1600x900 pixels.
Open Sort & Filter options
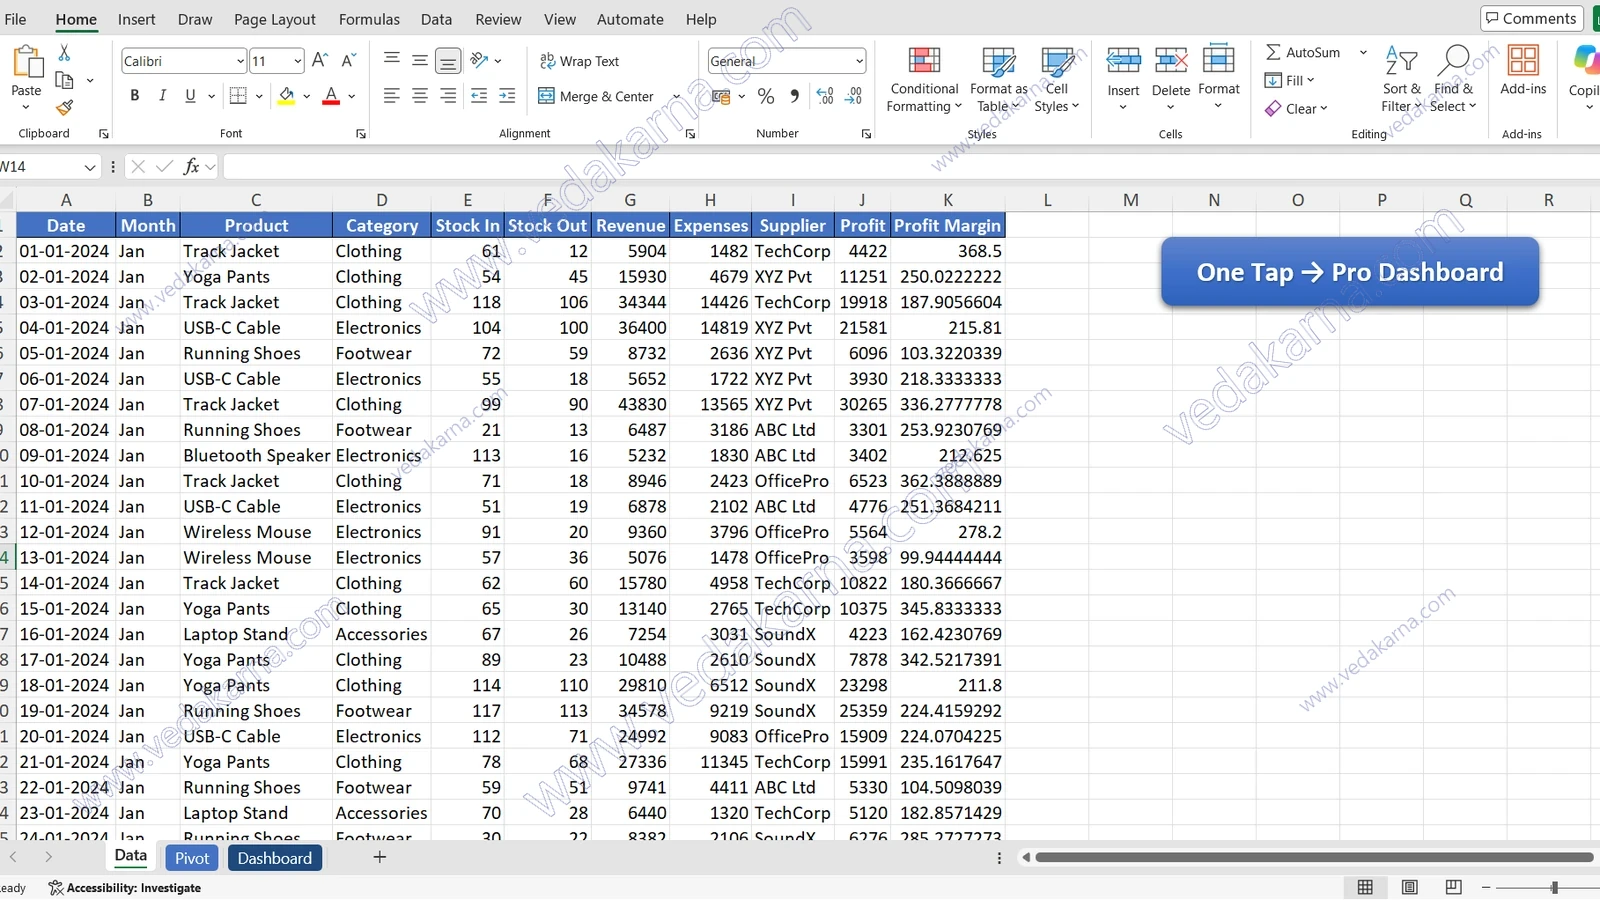click(1401, 80)
